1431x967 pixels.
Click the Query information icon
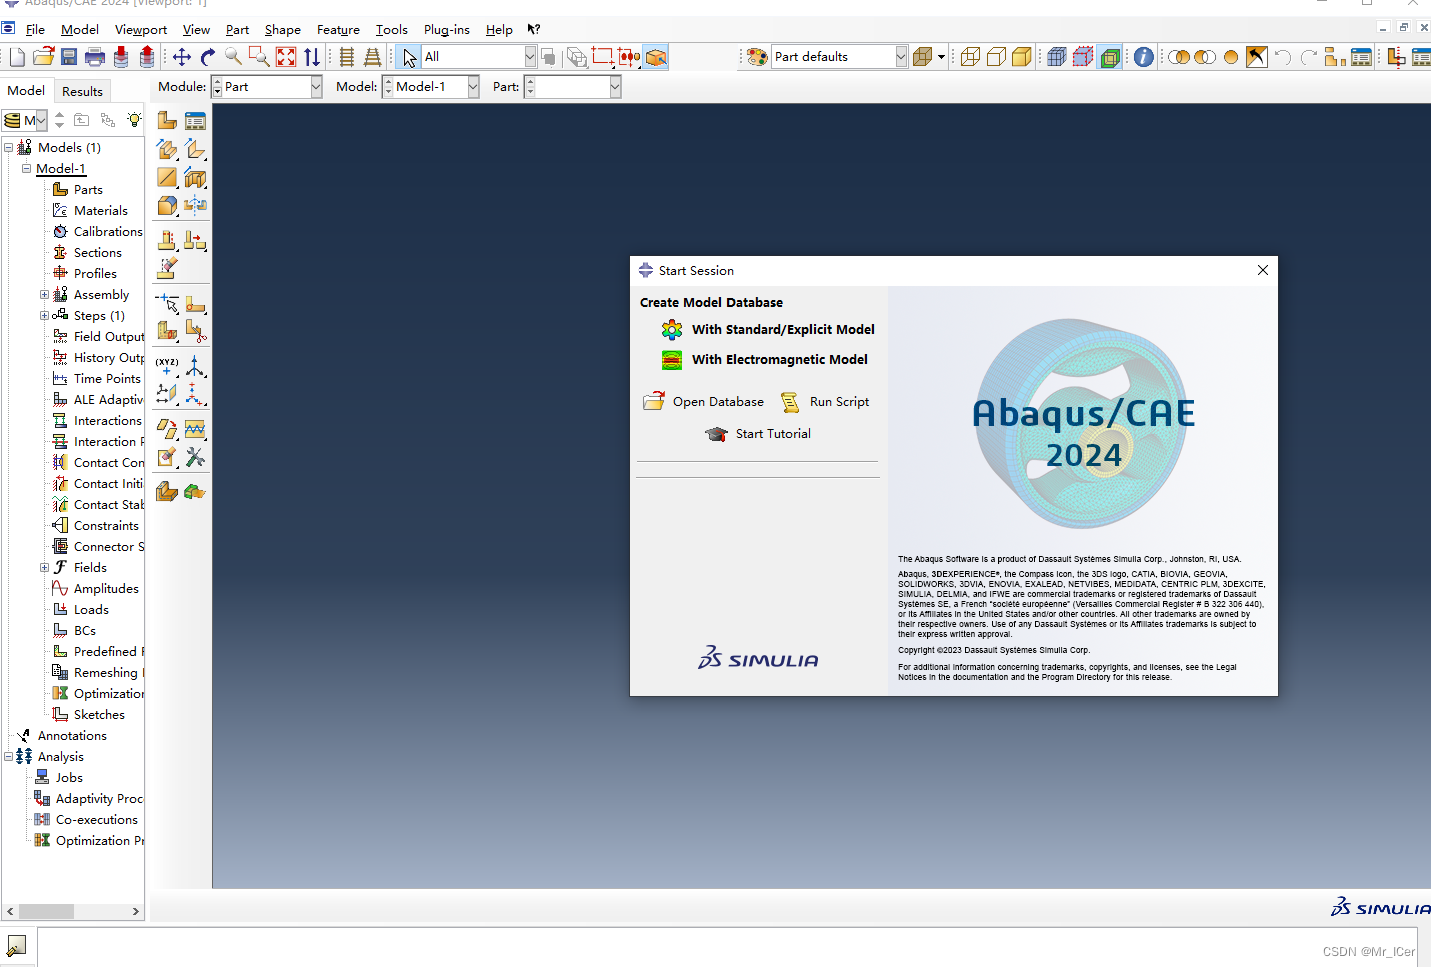(1144, 57)
